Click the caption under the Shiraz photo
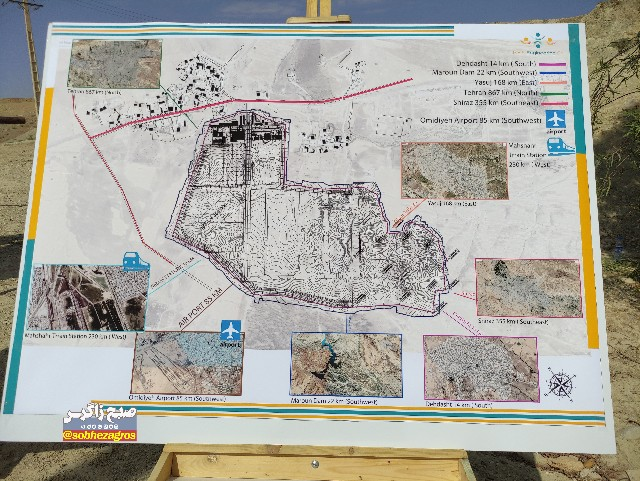Viewport: 640px width, 481px height. (x=513, y=322)
